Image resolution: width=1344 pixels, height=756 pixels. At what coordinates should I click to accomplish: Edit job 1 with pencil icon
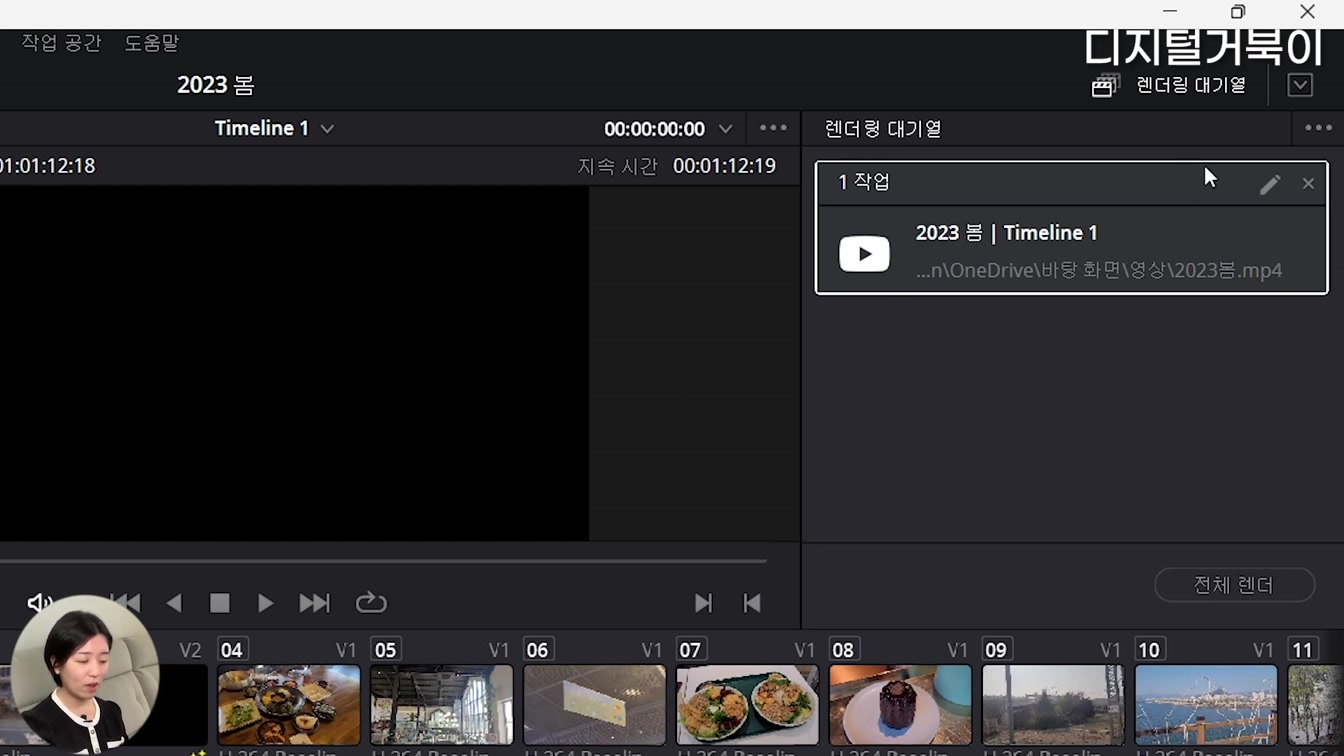[1269, 184]
